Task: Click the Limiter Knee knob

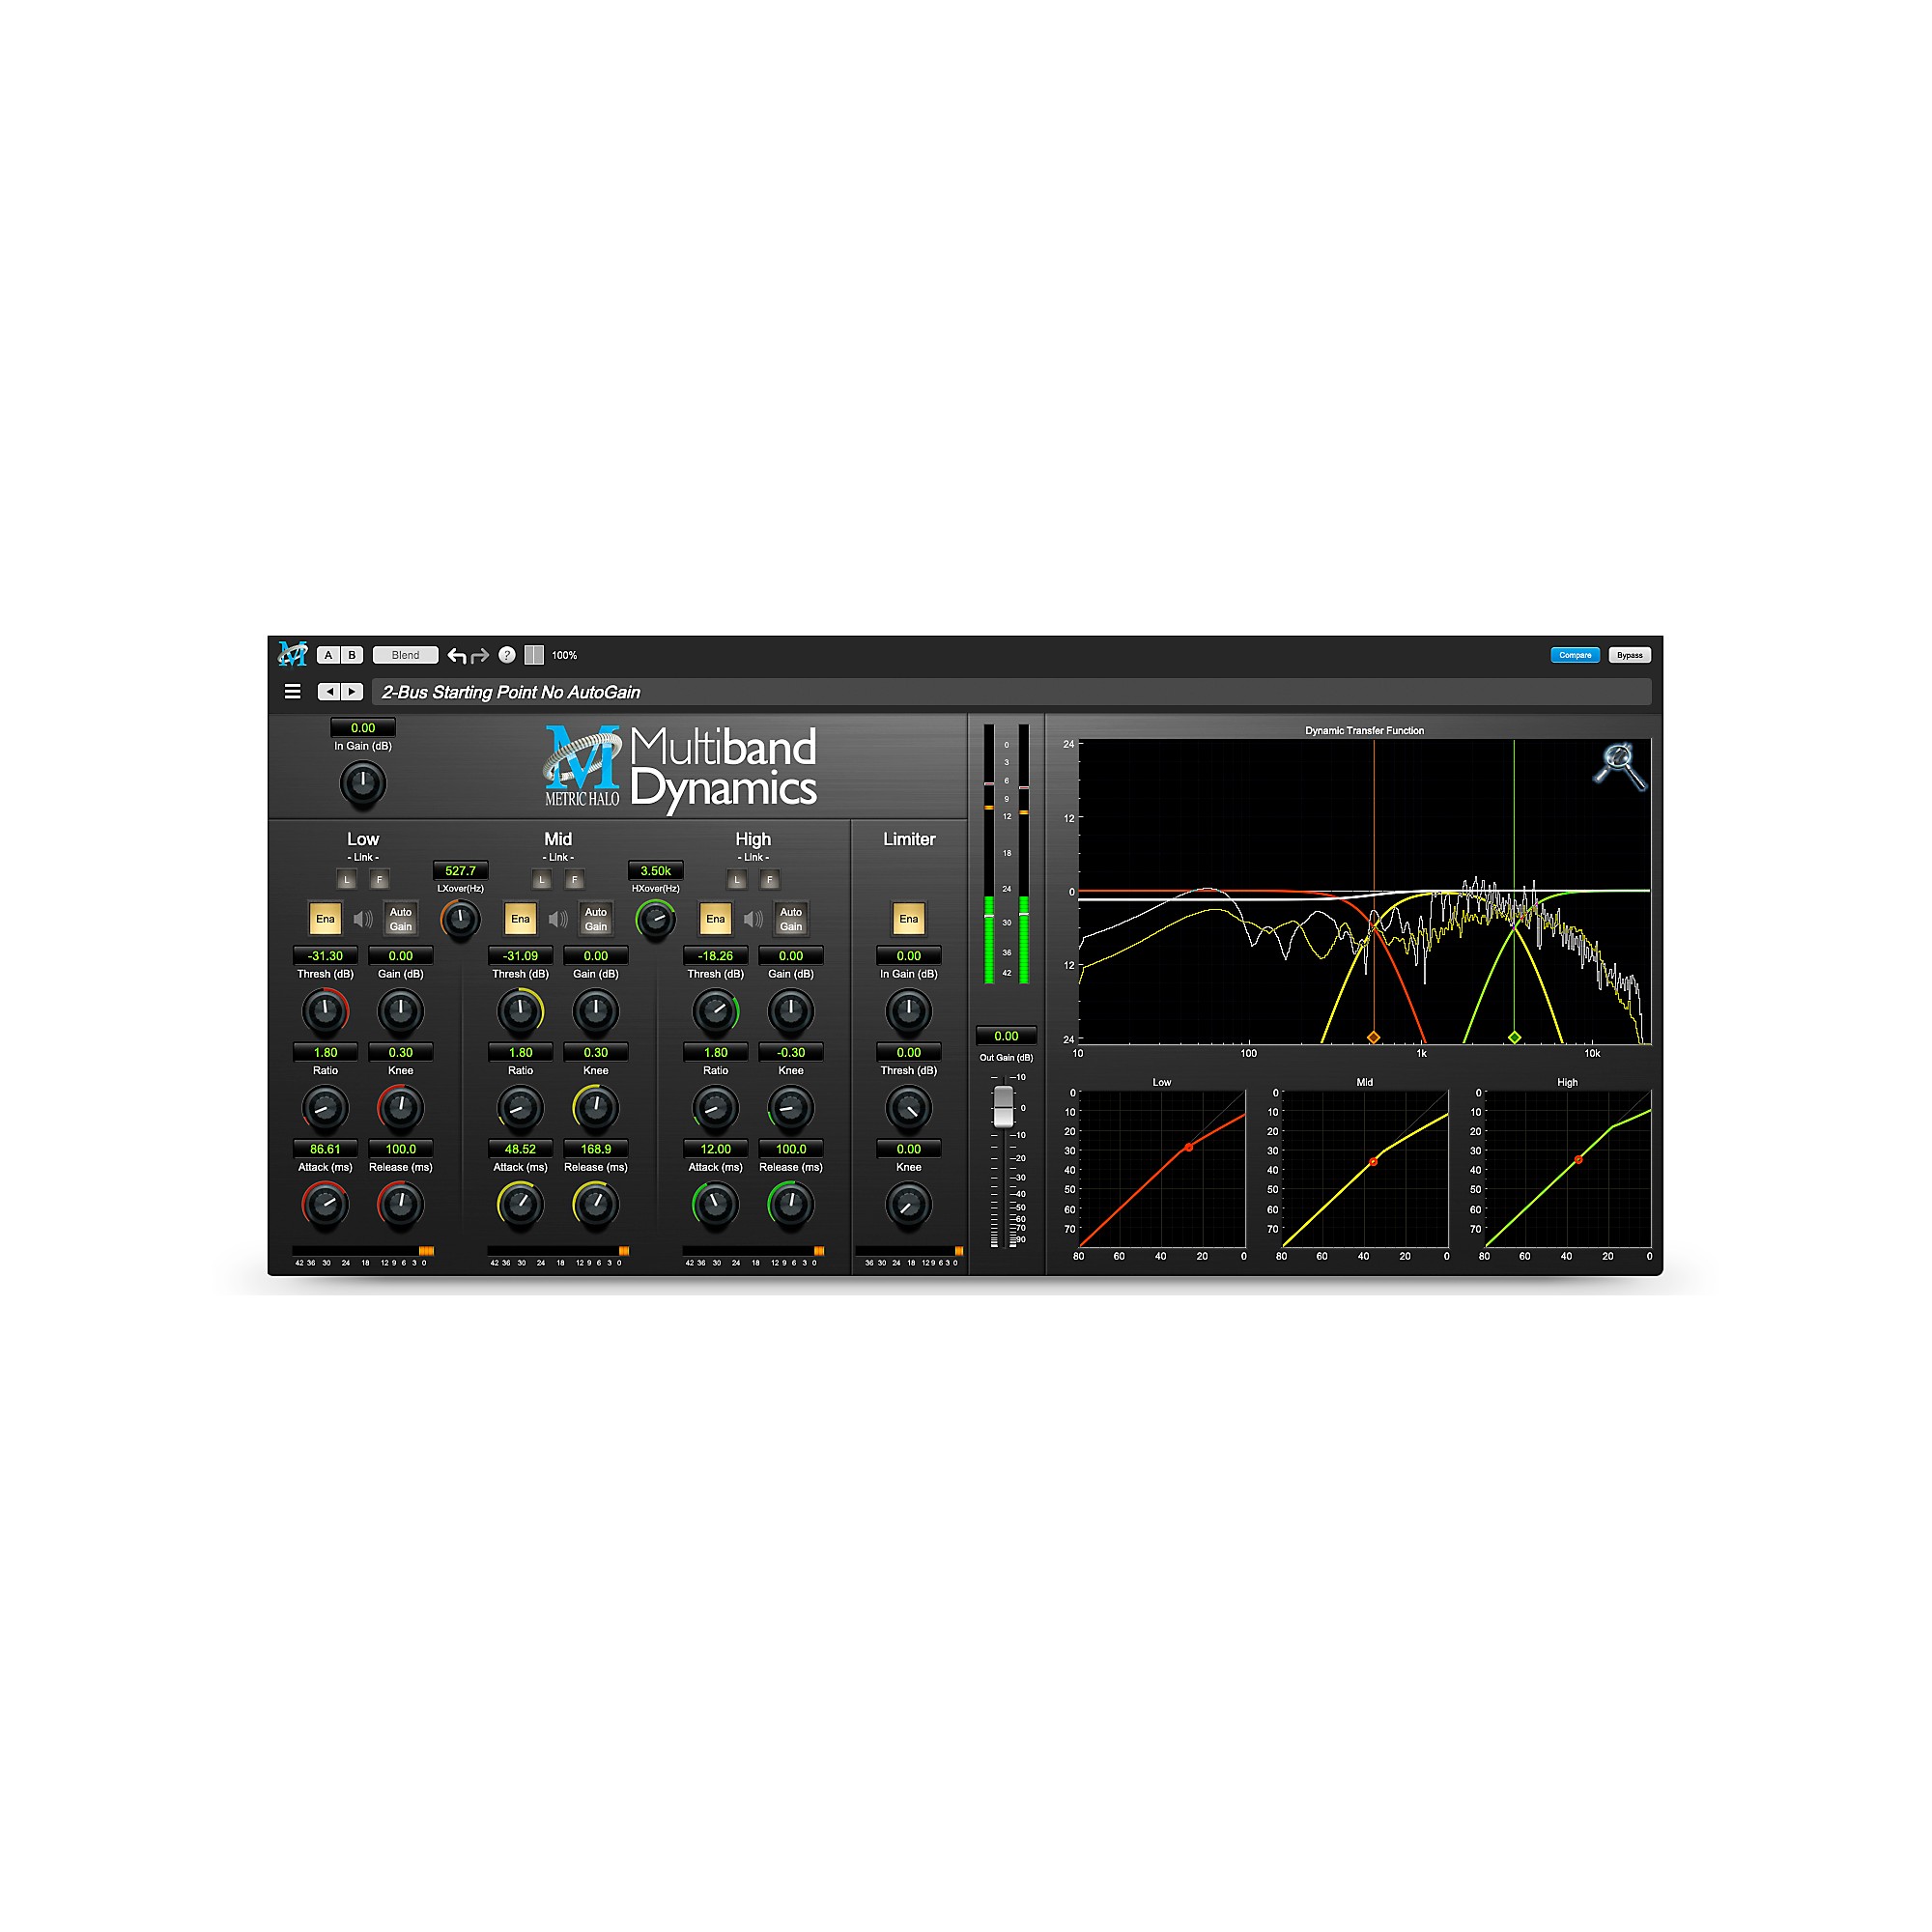Action: pyautogui.click(x=908, y=1205)
